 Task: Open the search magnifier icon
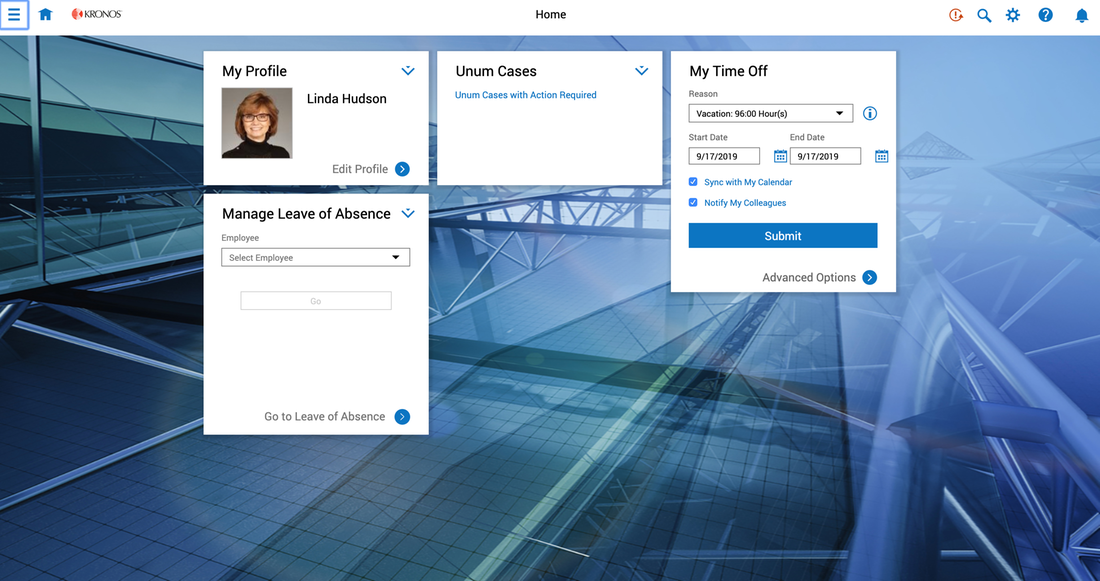pos(984,15)
